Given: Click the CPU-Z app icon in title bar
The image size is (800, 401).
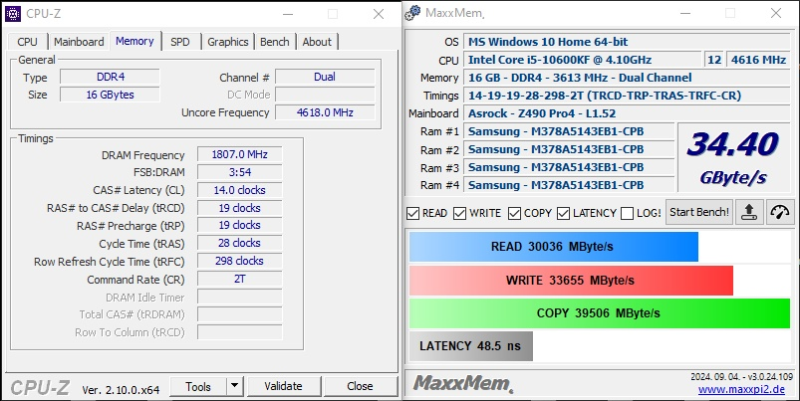Looking at the screenshot, I should coord(12,13).
